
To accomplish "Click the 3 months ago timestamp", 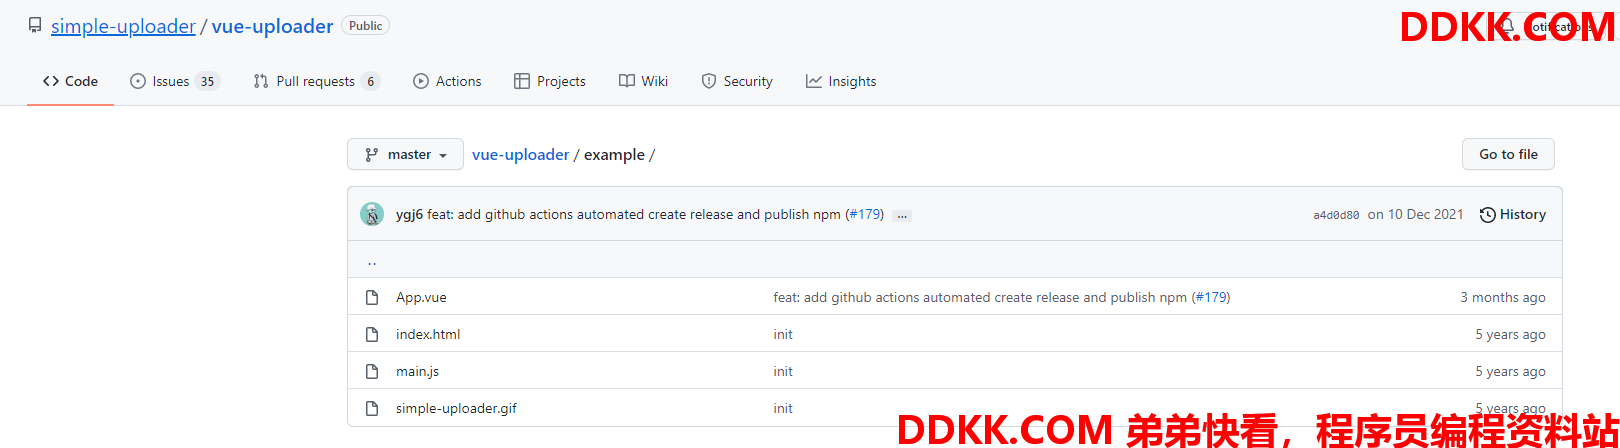I will [1503, 297].
